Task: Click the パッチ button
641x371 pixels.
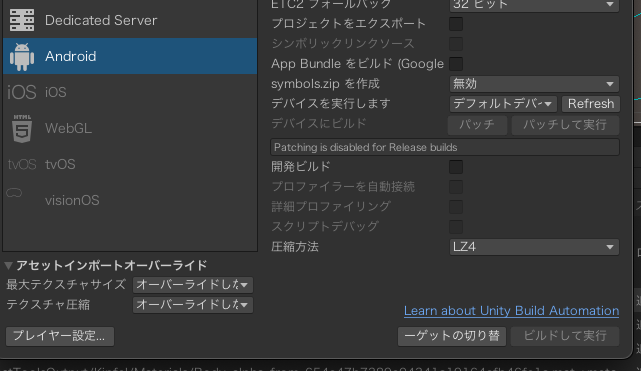Action: pyautogui.click(x=477, y=125)
